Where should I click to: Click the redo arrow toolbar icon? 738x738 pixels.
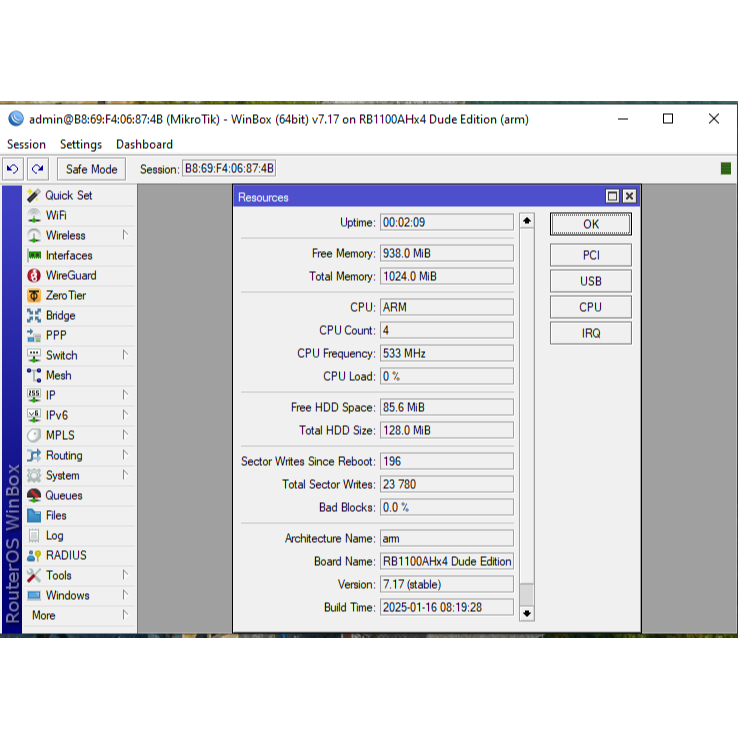(37, 169)
